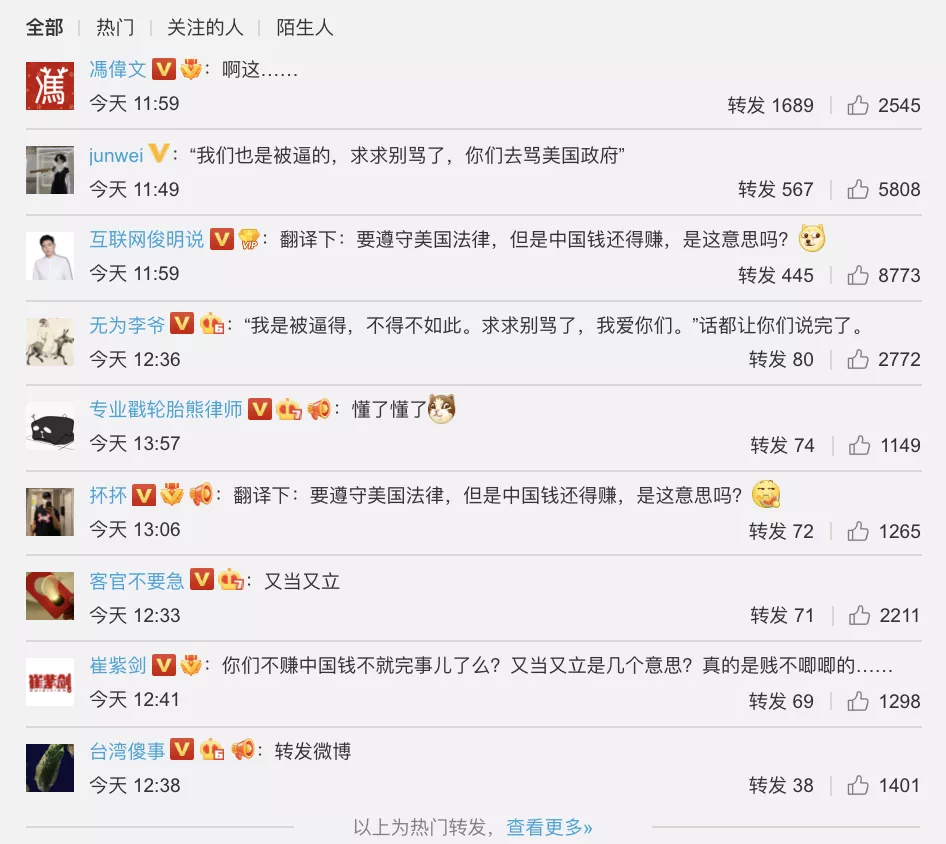Visit 专业戳轮胎熊律师's profile name link
Screen dimensions: 946x844
[166, 409]
